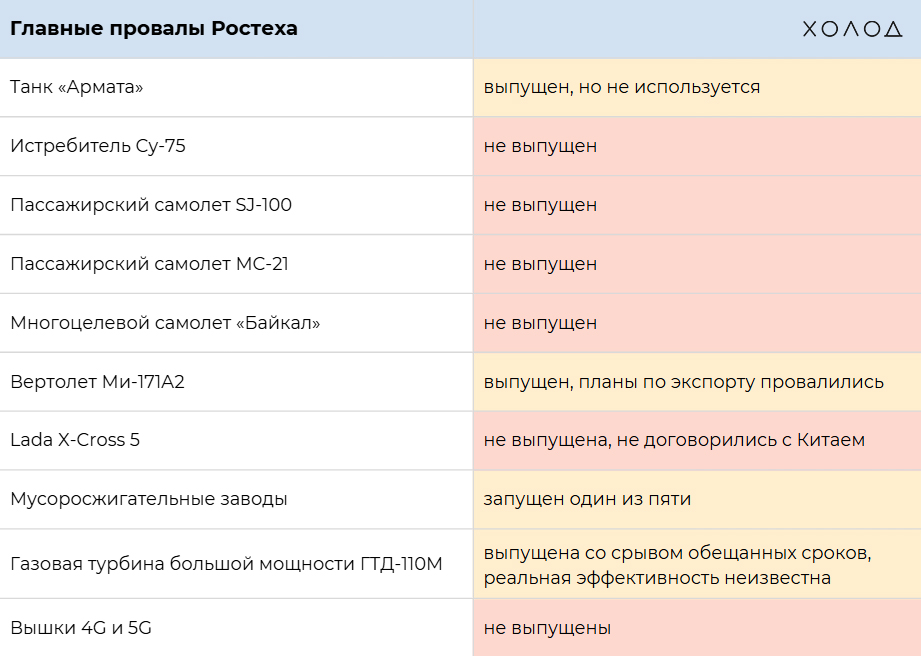Select 'Пассажирский самолет МС-21' cell
The width and height of the screenshot is (921, 656).
150,264
